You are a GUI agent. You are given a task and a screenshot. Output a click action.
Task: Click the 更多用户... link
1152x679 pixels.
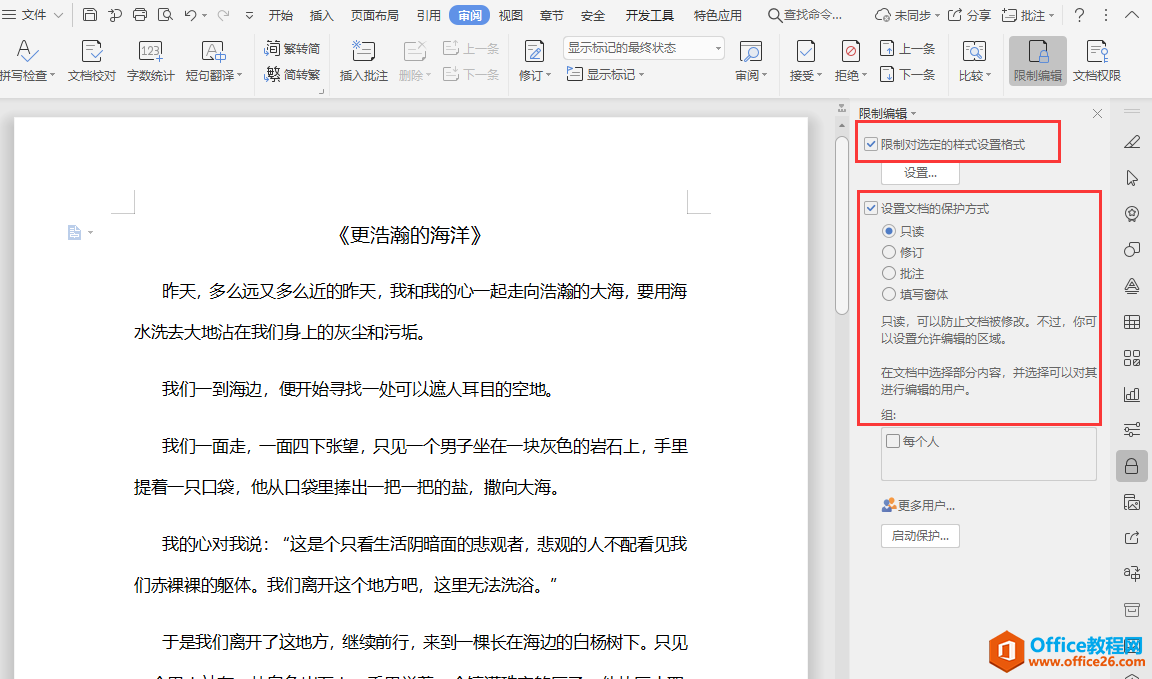coord(918,505)
